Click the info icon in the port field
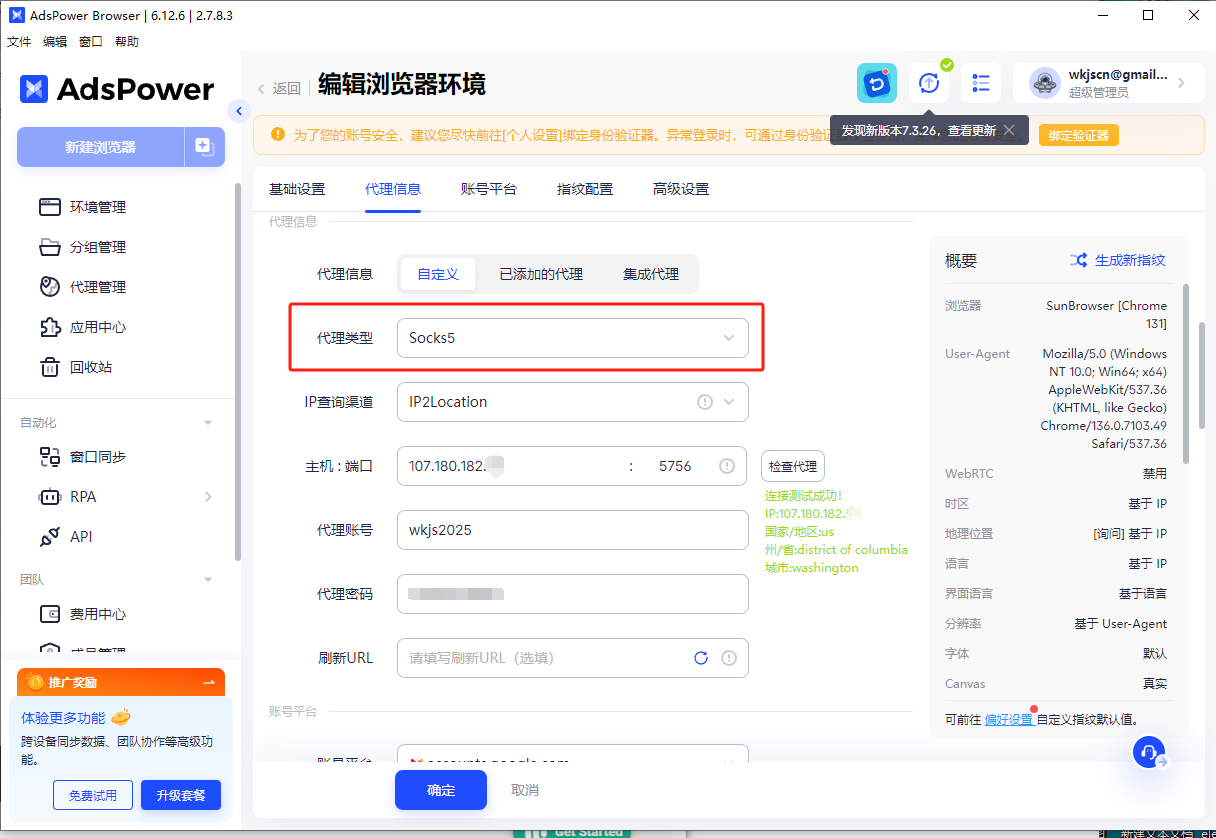This screenshot has height=838, width=1216. [727, 466]
